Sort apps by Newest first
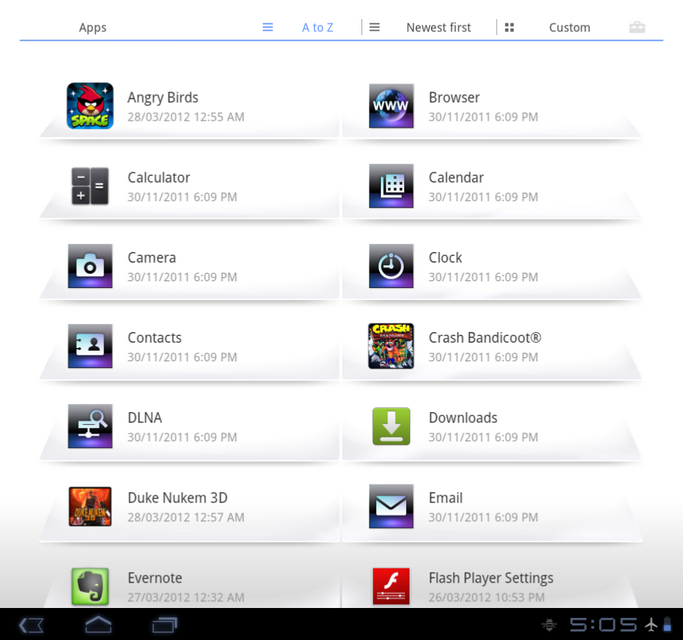The width and height of the screenshot is (683, 640). tap(439, 27)
